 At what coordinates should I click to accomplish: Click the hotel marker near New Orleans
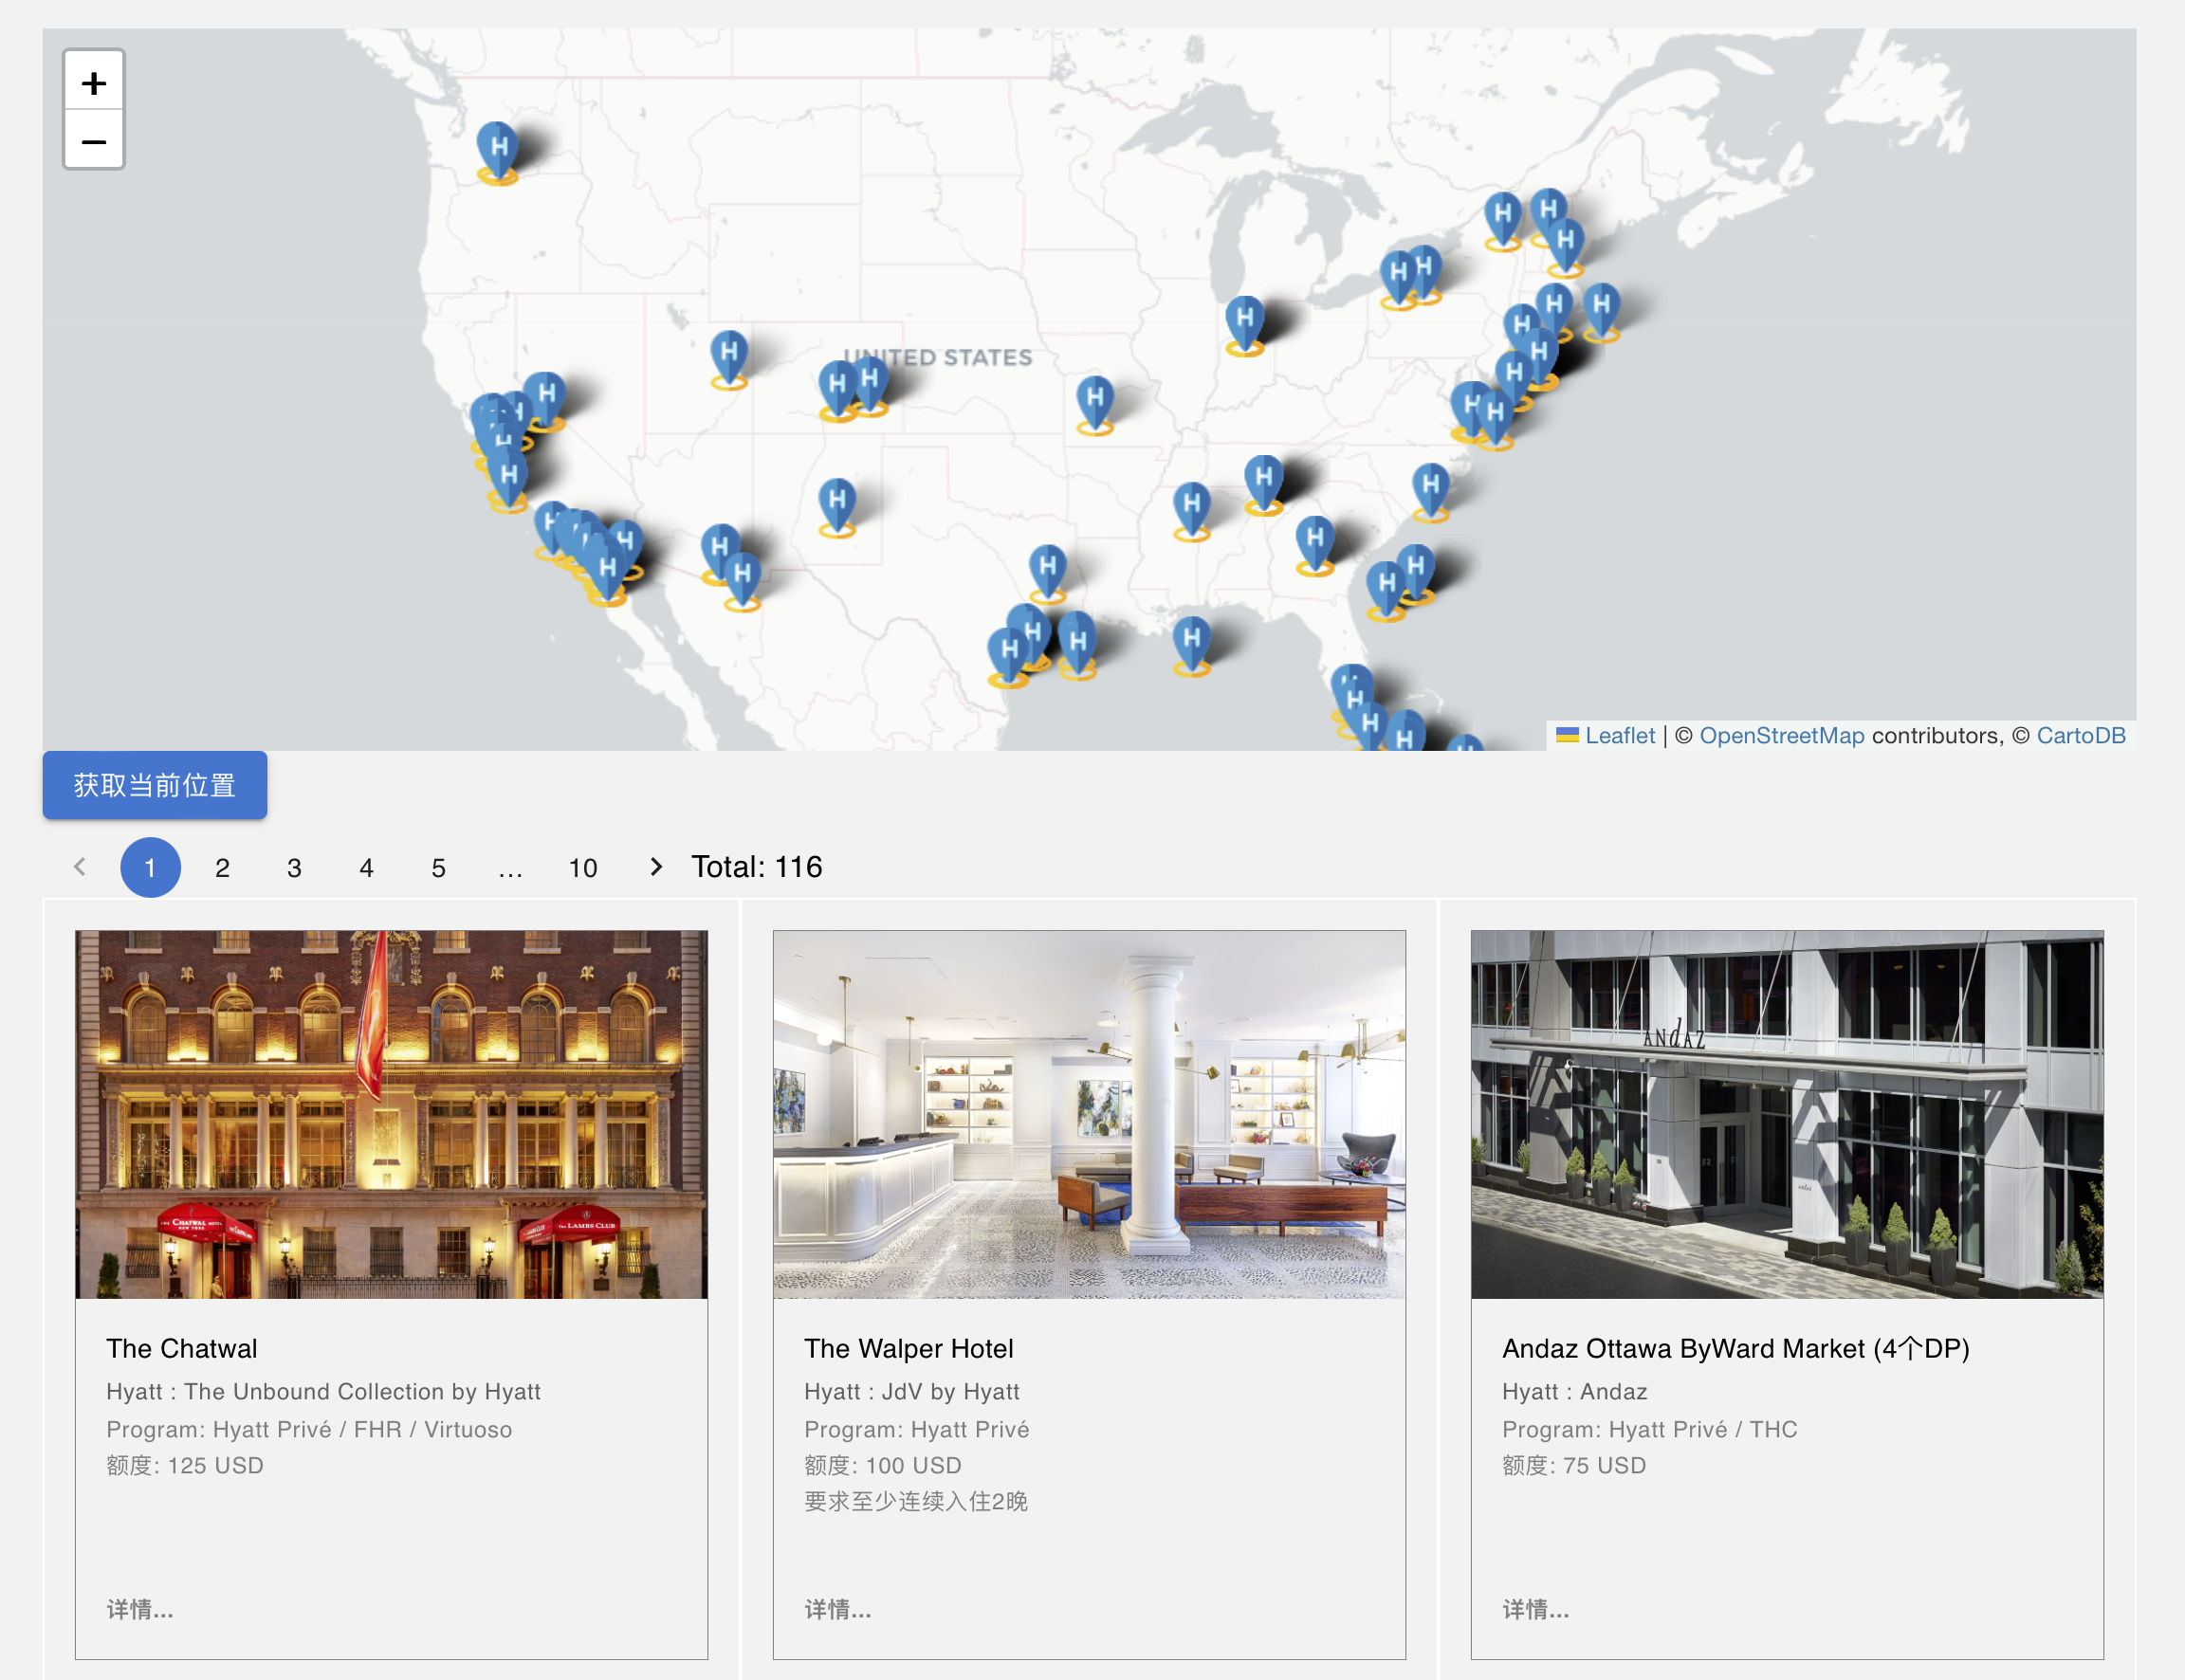click(x=1191, y=640)
